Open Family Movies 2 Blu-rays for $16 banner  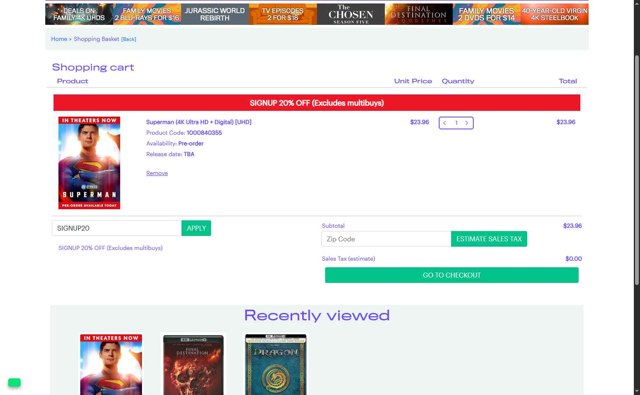click(x=147, y=14)
